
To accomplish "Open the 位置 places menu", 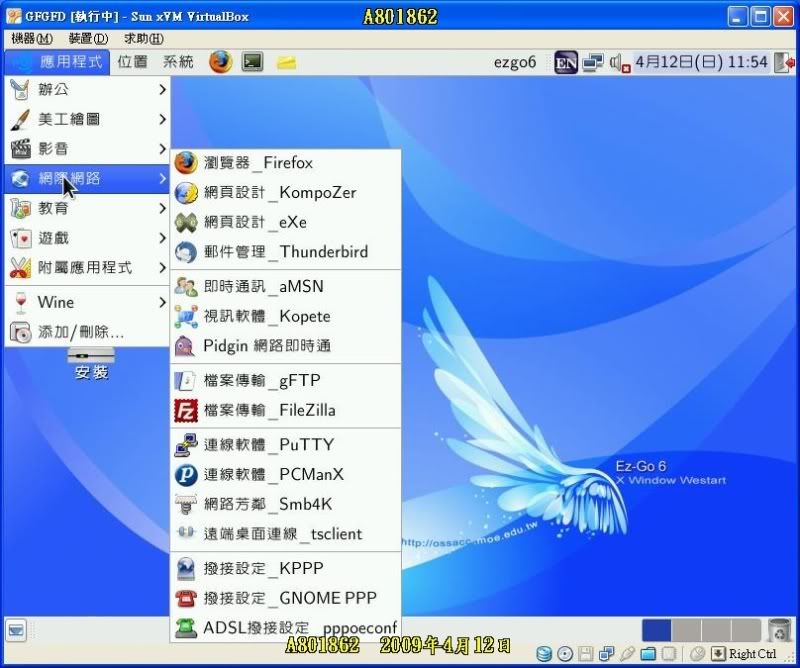I will tap(132, 62).
